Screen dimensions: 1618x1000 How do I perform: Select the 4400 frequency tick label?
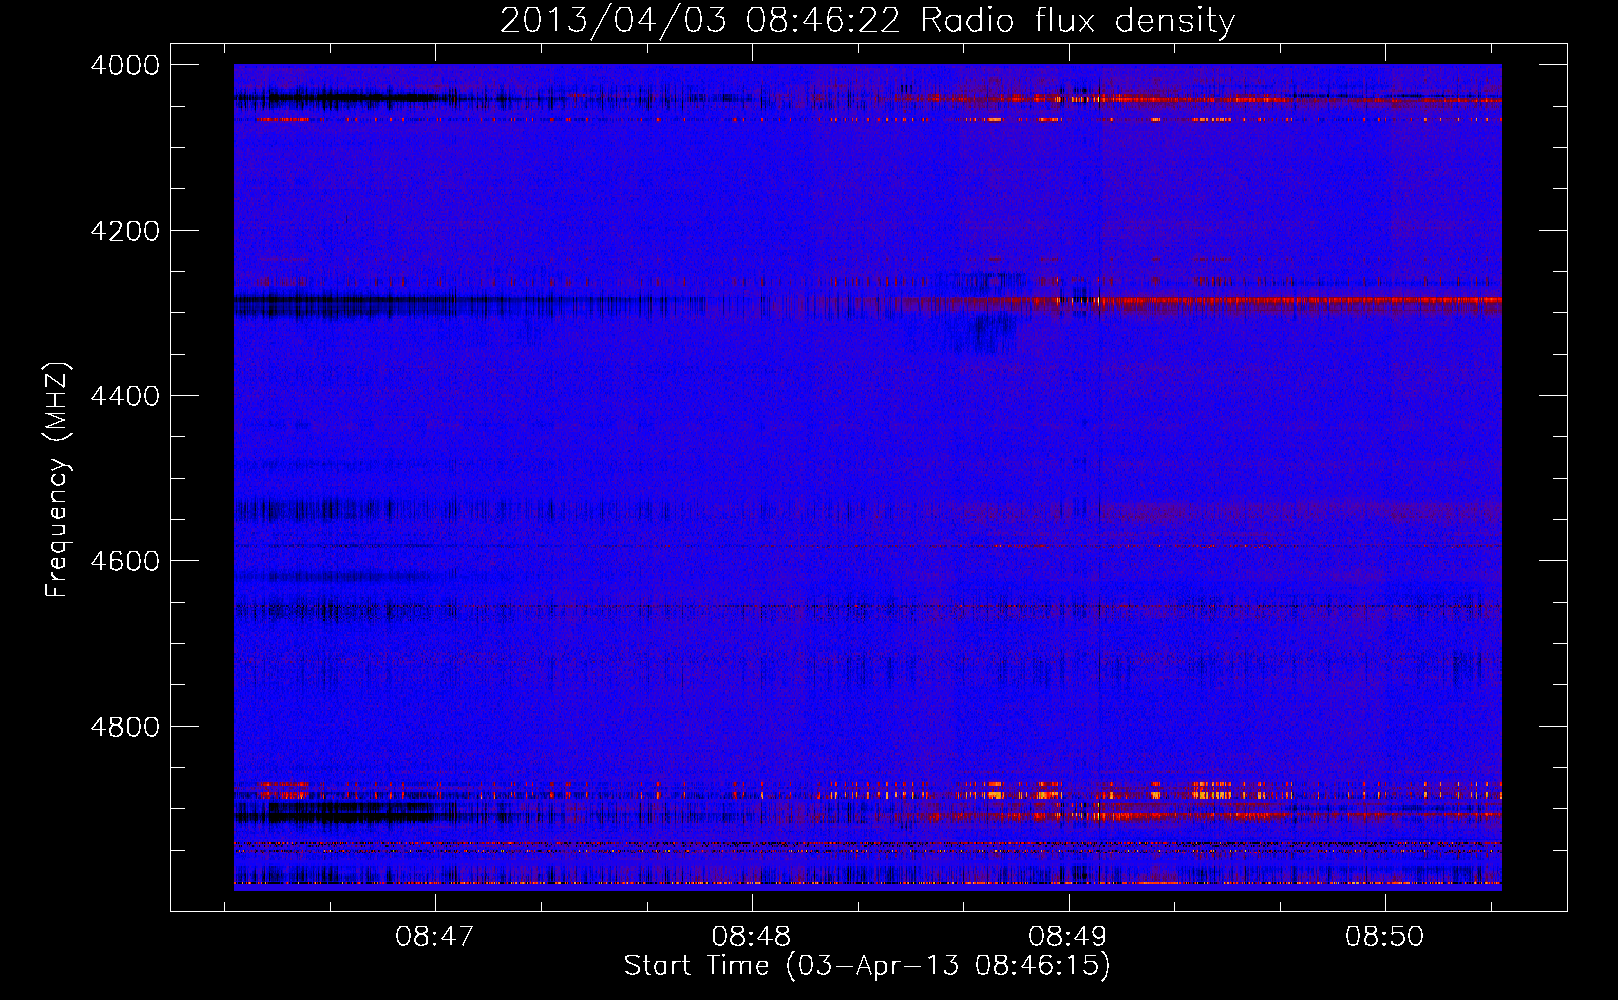pyautogui.click(x=125, y=396)
